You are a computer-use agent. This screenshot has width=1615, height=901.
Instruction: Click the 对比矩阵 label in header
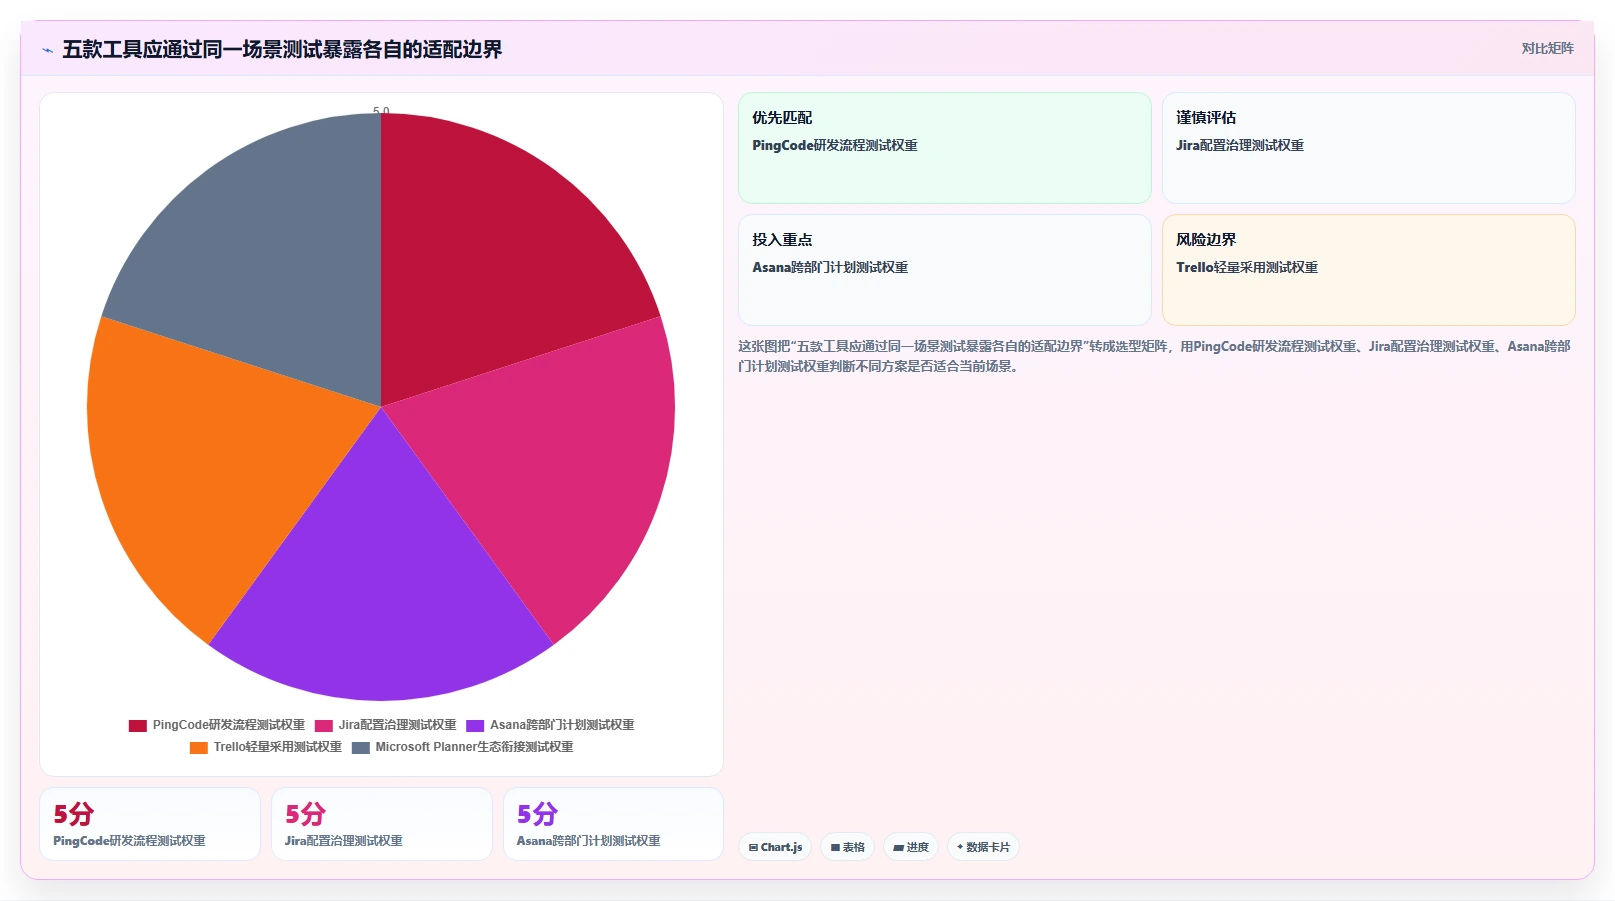[1547, 48]
